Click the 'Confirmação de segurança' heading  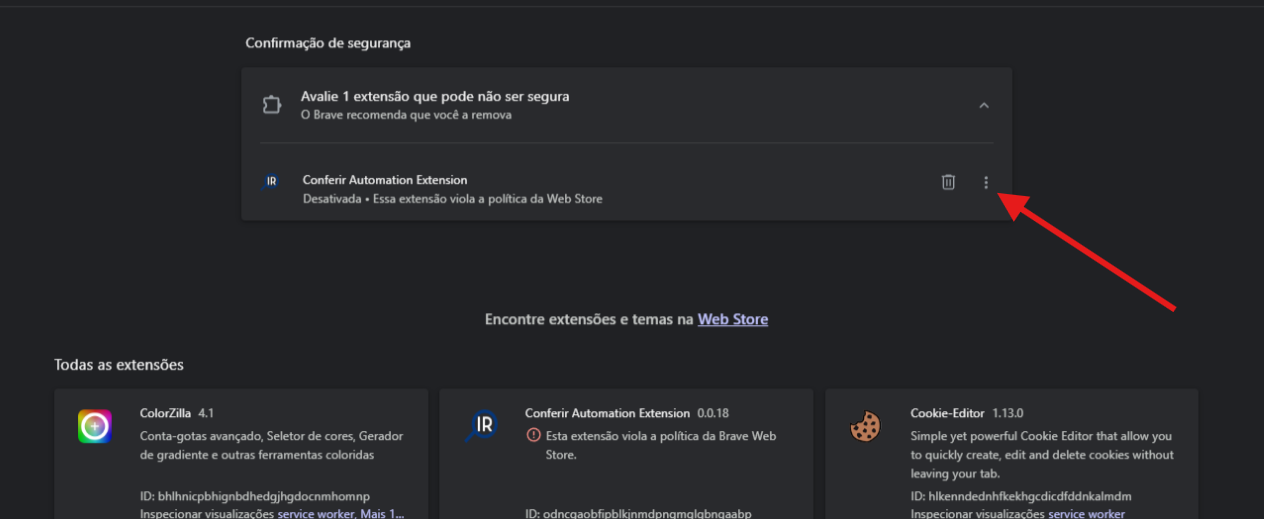[328, 43]
